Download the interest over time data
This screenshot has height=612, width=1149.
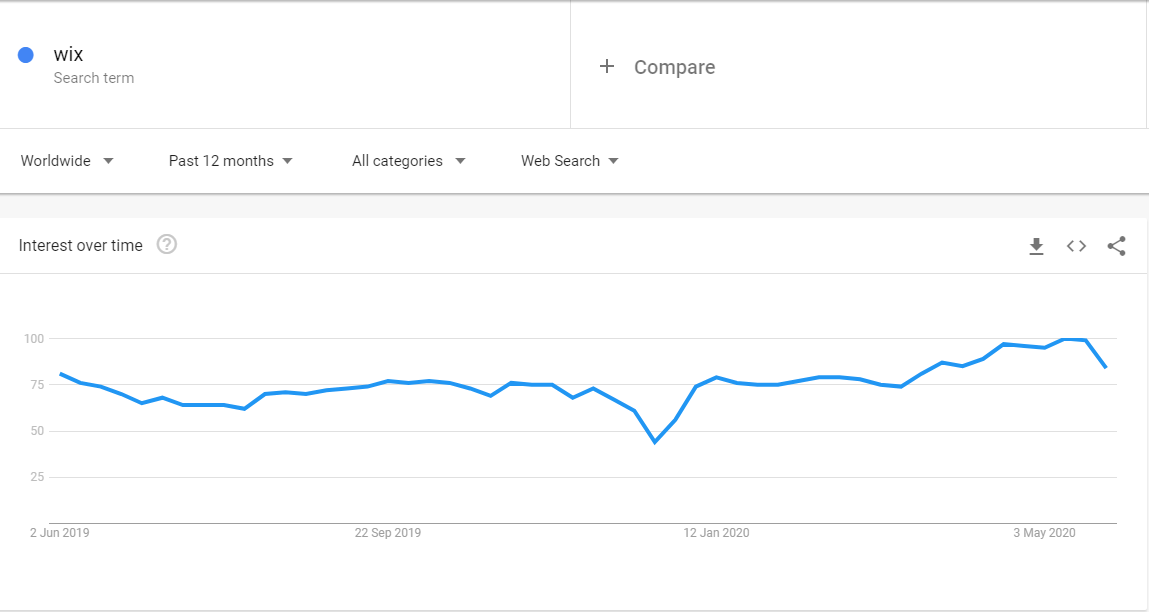(x=1036, y=246)
